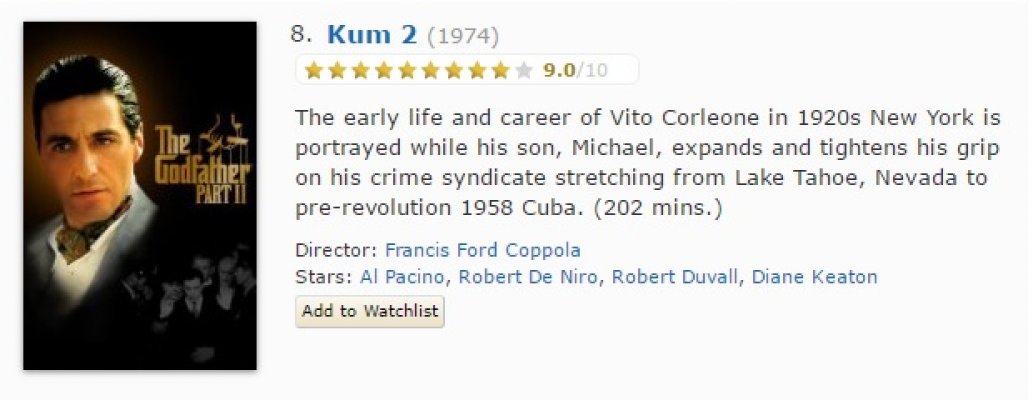Click the first rating star

(x=314, y=70)
